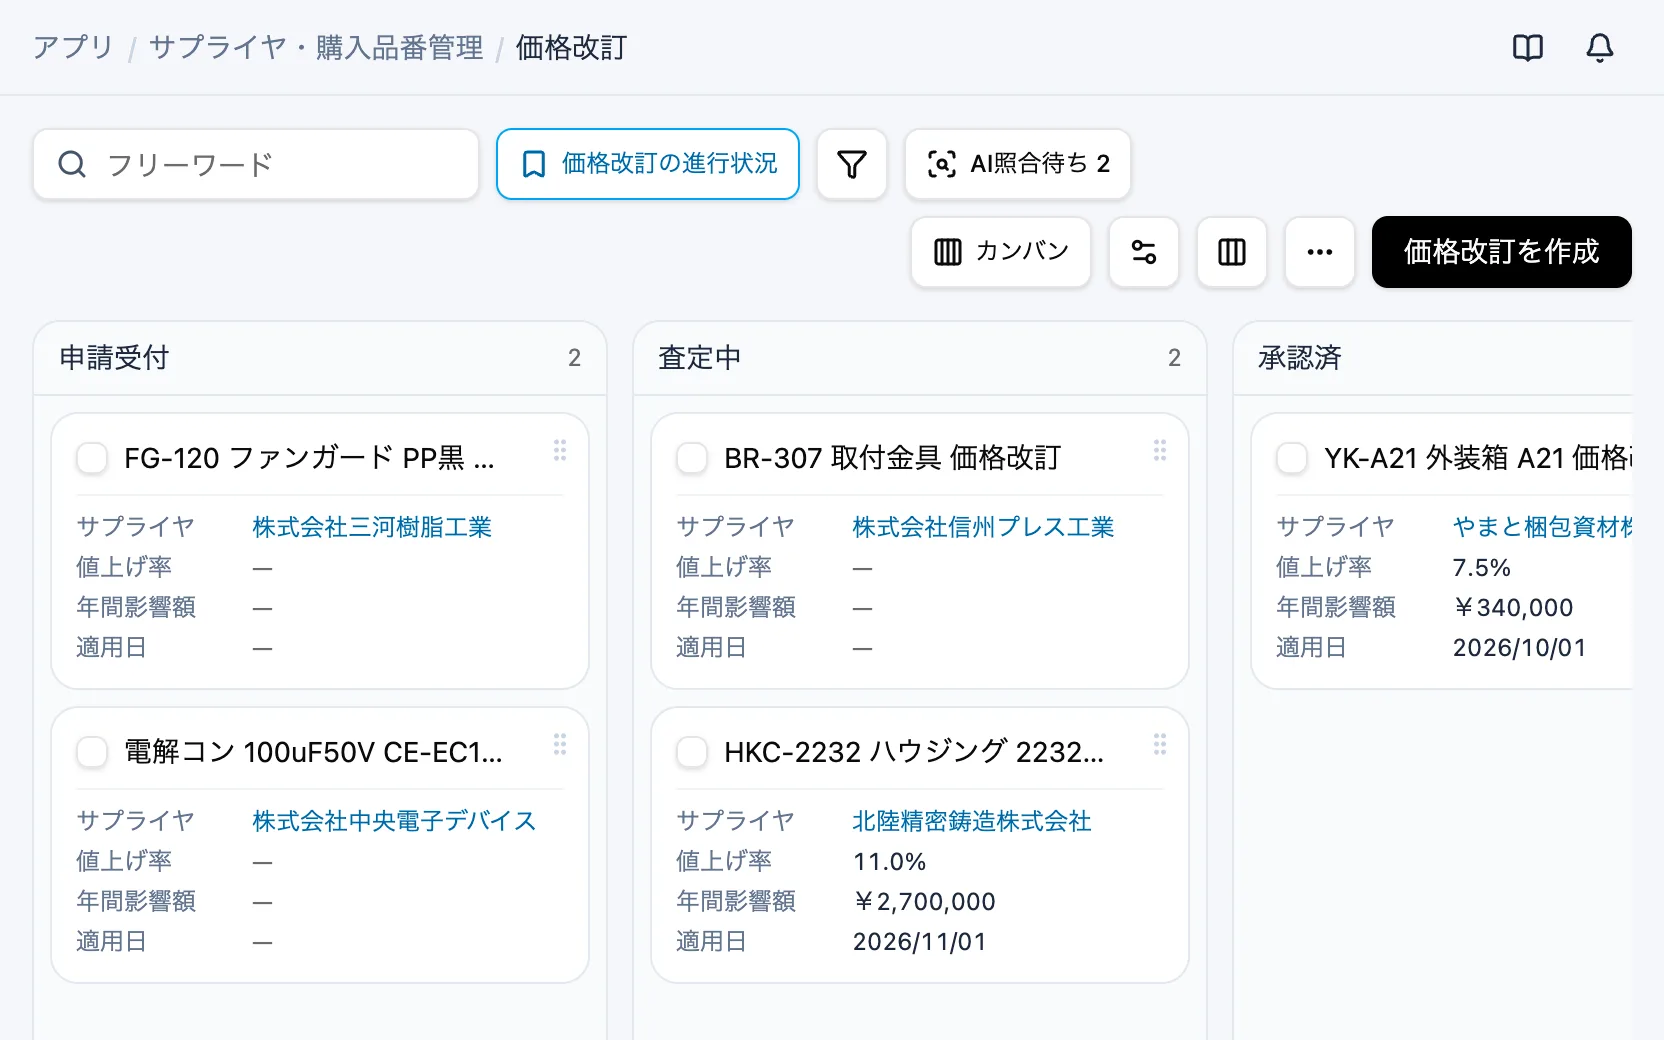
Task: Open card BR-307 取付金具 価格改訂 title
Action: click(x=892, y=458)
